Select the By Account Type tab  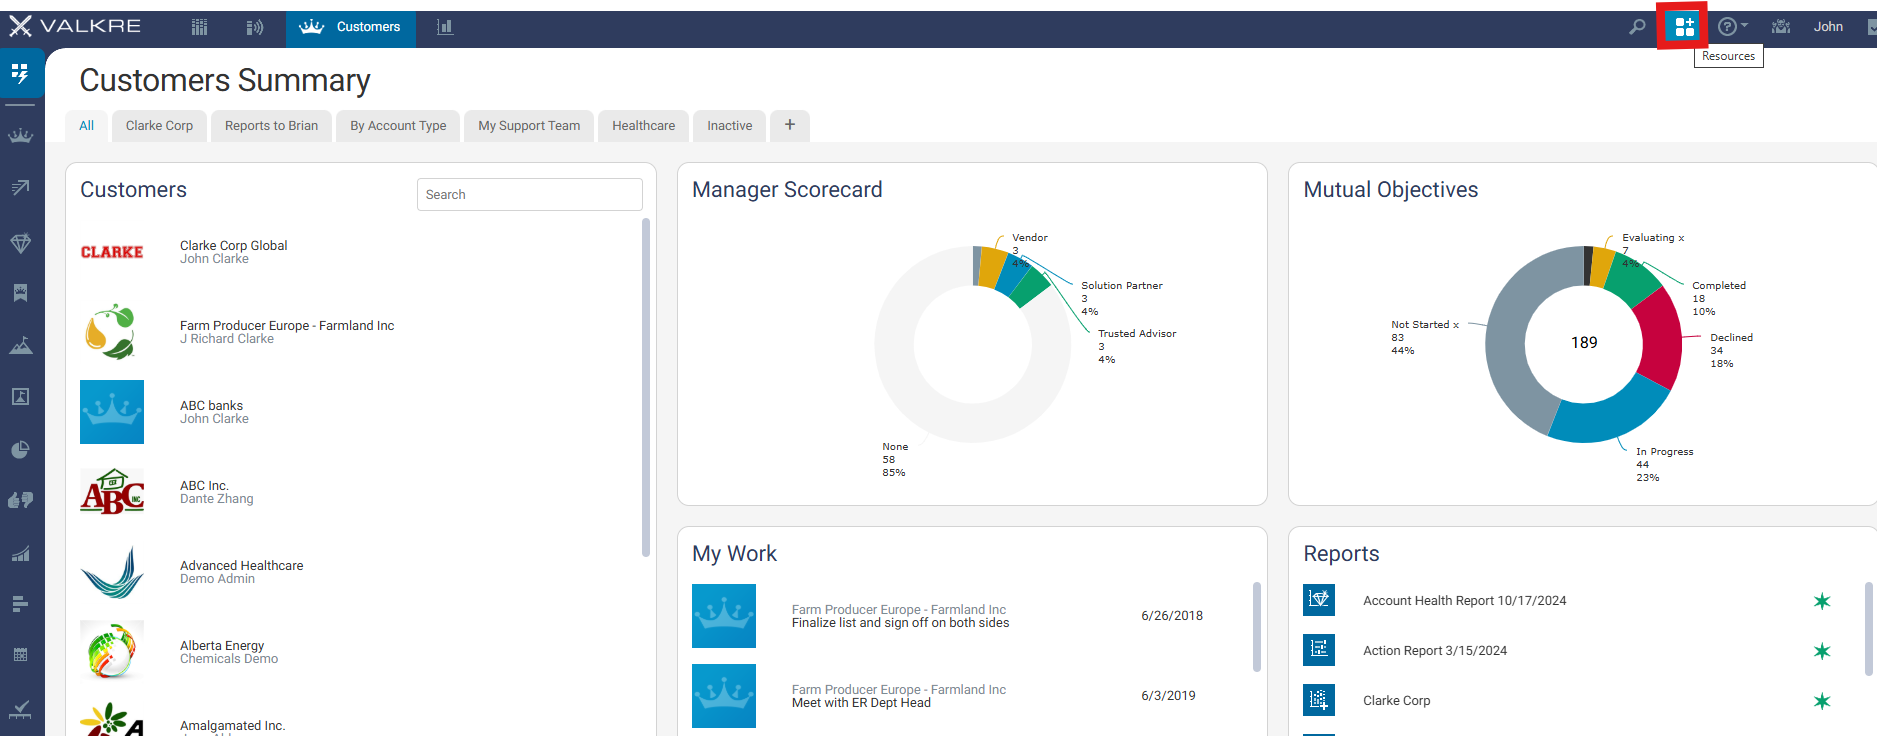(398, 126)
